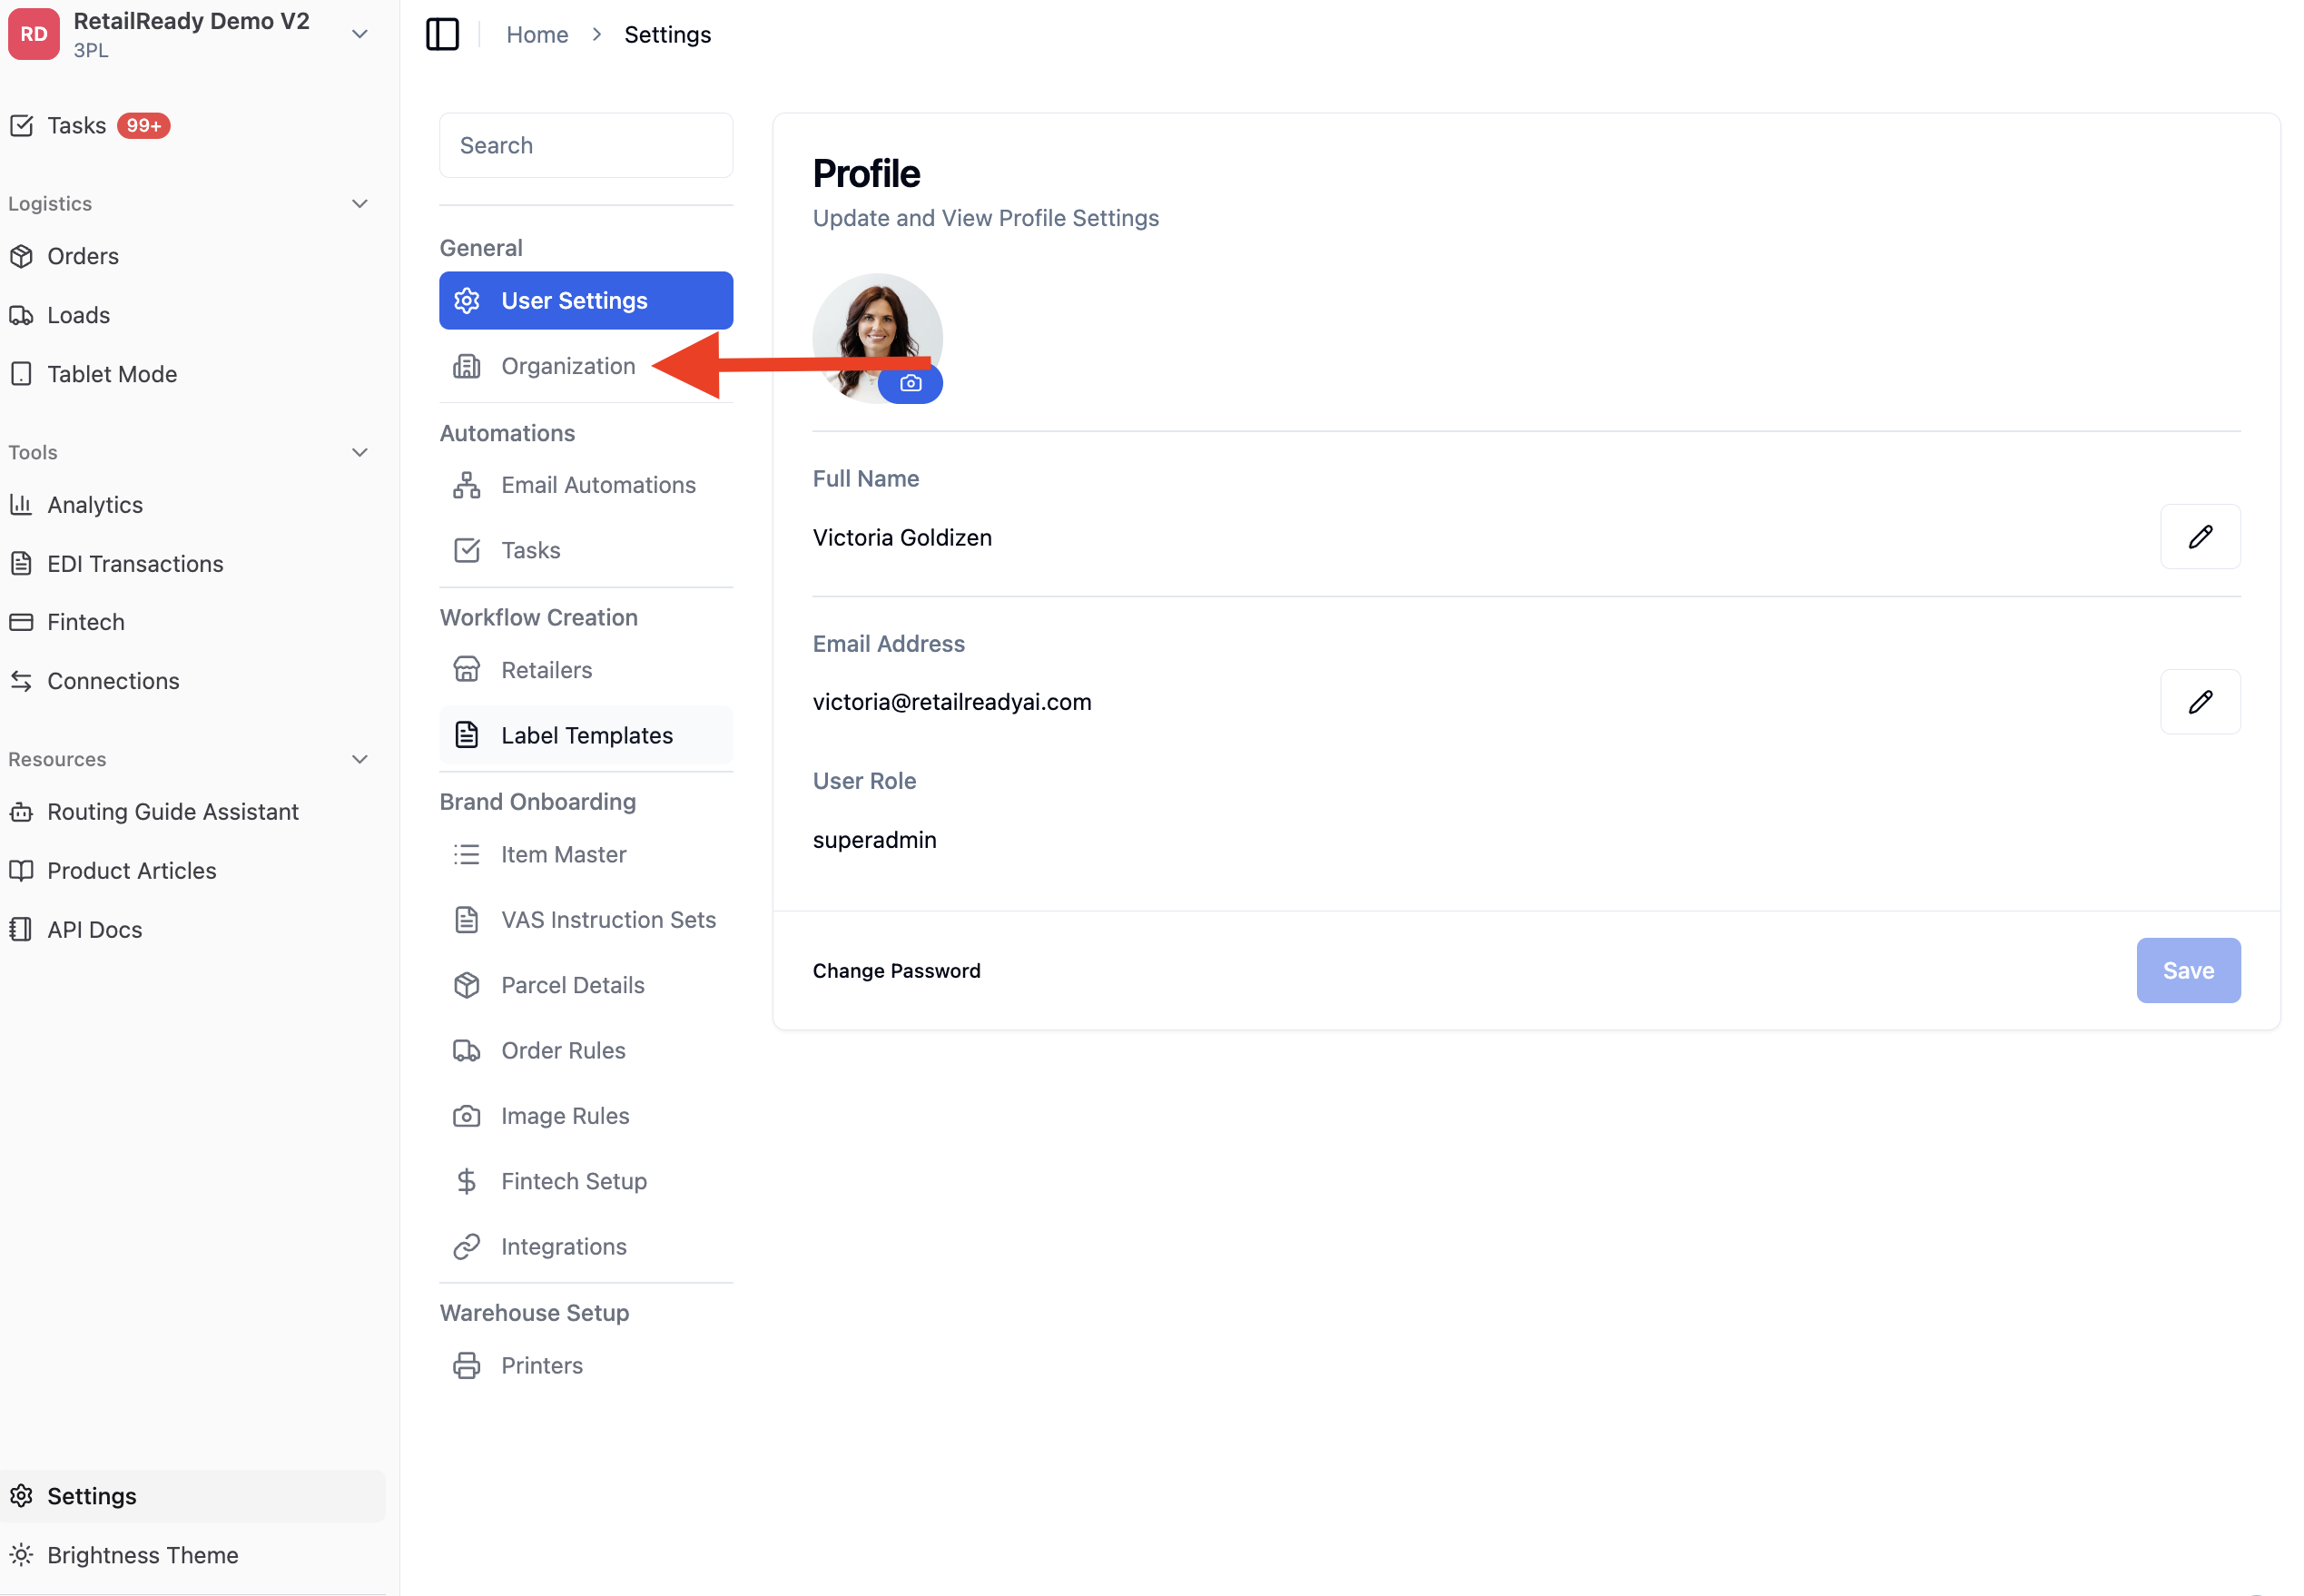Screen dimensions: 2304x1596
Task: Open Settings in left sidebar
Action: click(x=192, y=1497)
